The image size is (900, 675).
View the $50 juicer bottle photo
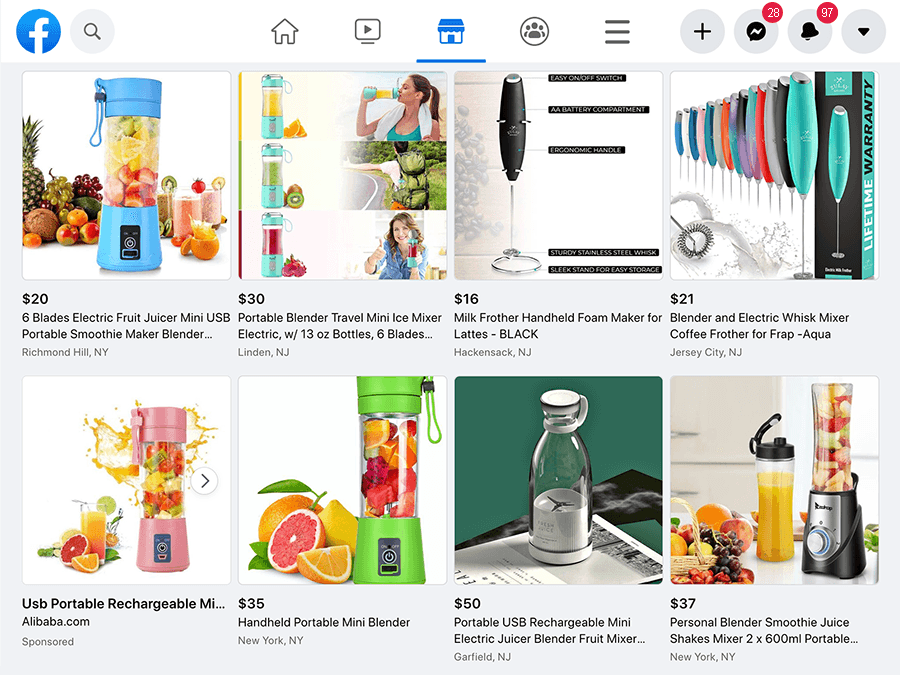(558, 480)
